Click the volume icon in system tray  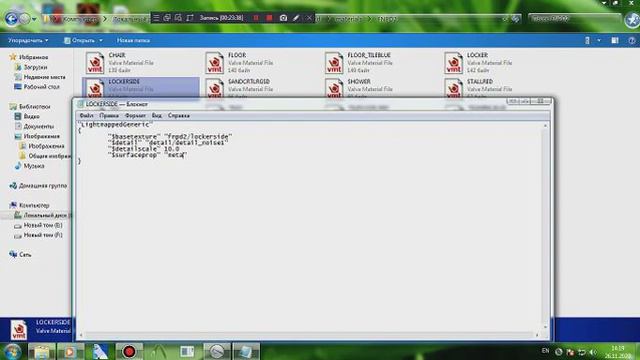[x=593, y=352]
